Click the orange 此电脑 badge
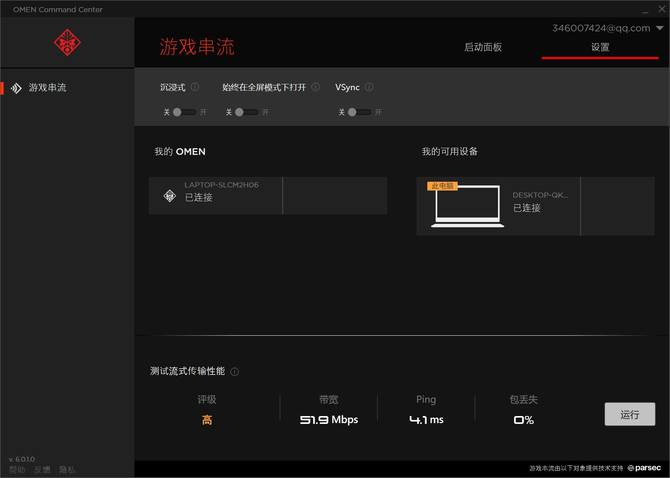670x478 pixels. [442, 186]
